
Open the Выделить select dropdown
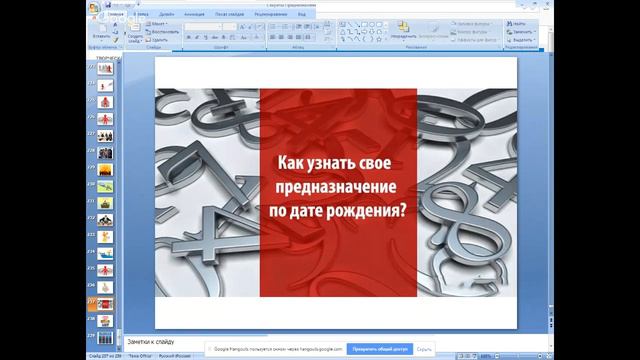pyautogui.click(x=521, y=40)
